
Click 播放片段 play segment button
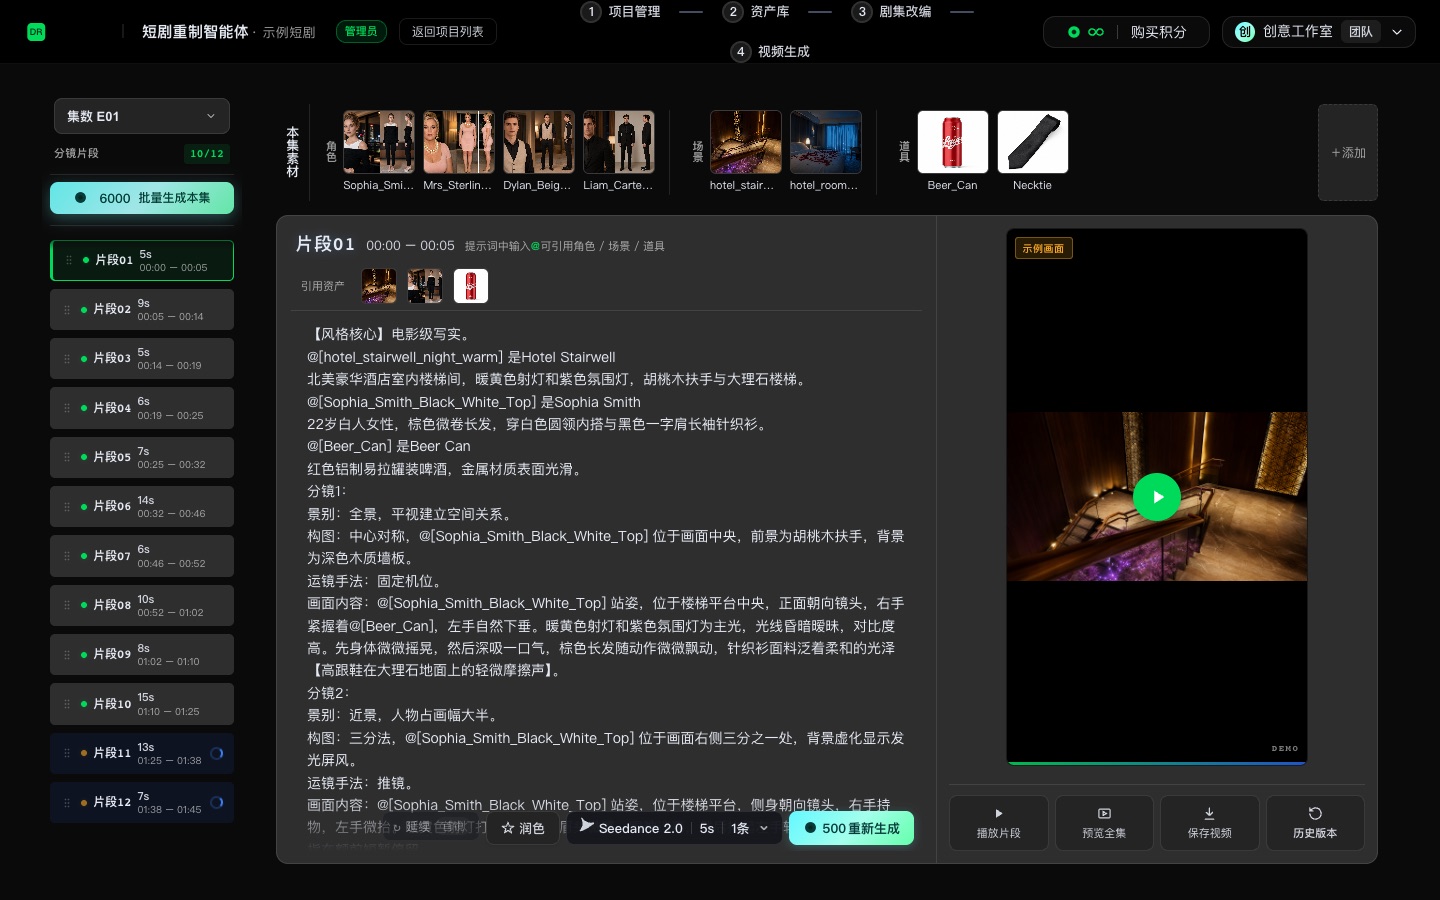click(x=999, y=823)
